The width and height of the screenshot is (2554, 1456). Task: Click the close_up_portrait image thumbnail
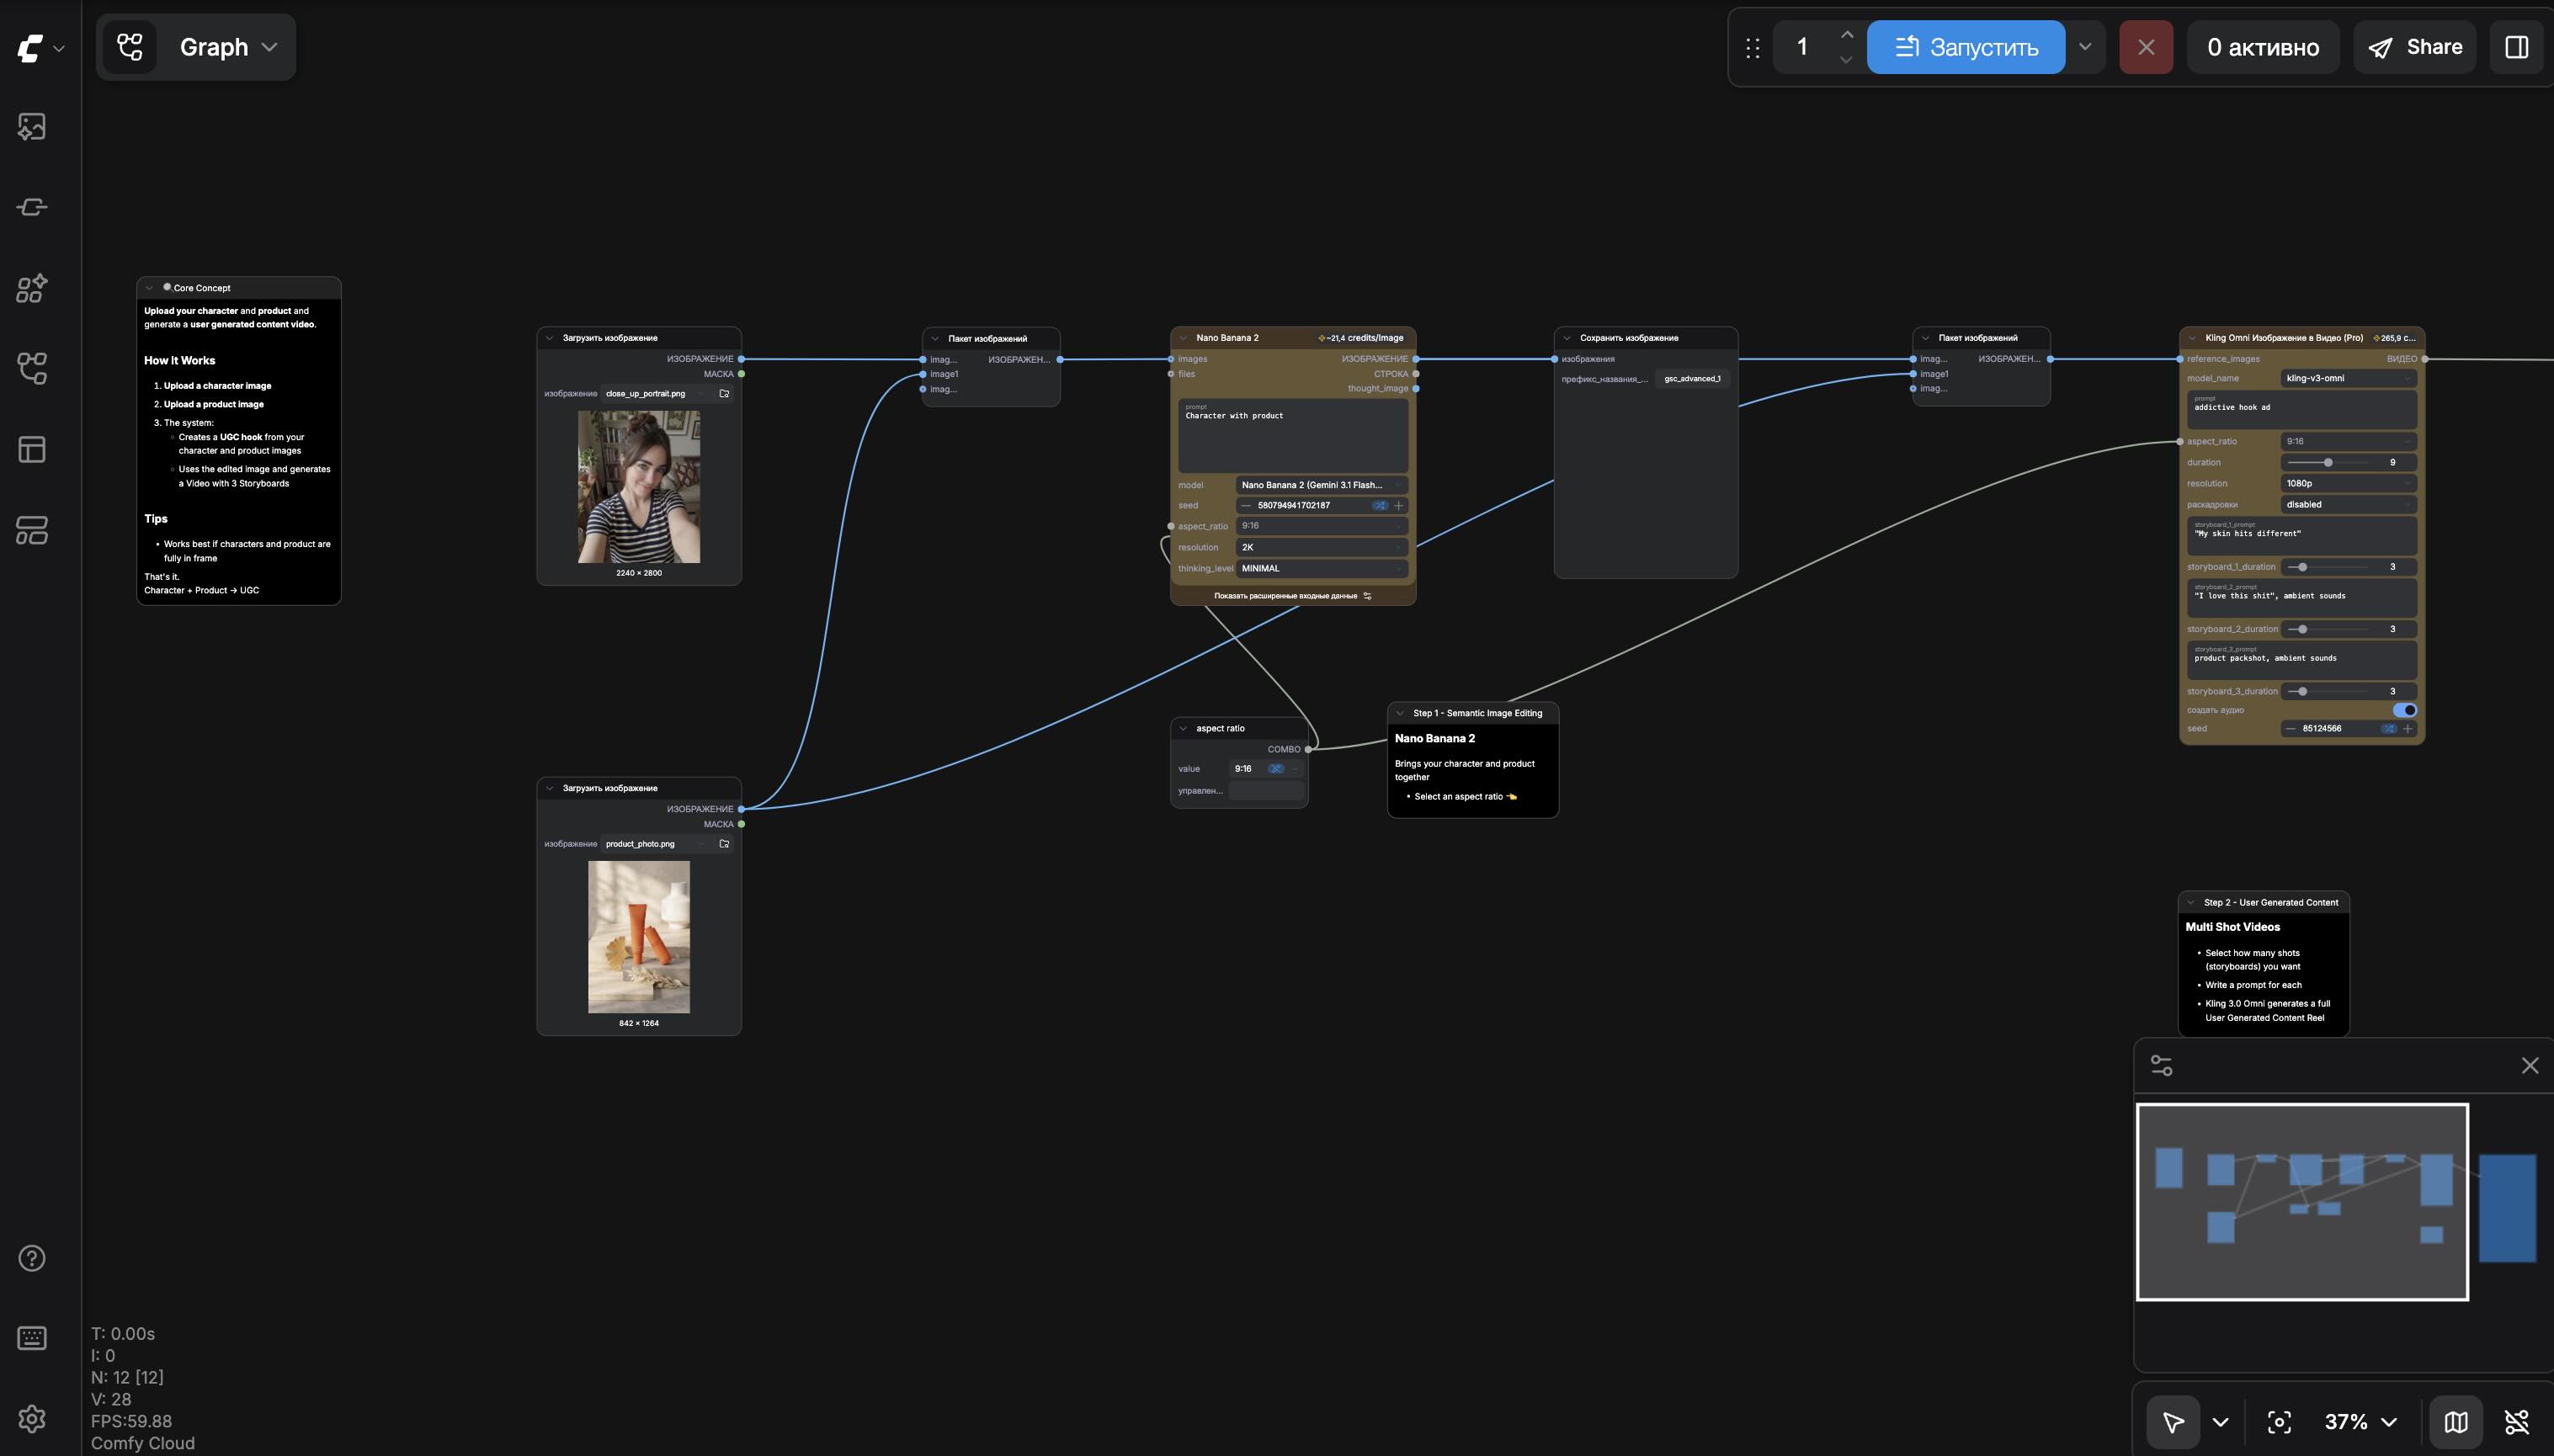(638, 487)
